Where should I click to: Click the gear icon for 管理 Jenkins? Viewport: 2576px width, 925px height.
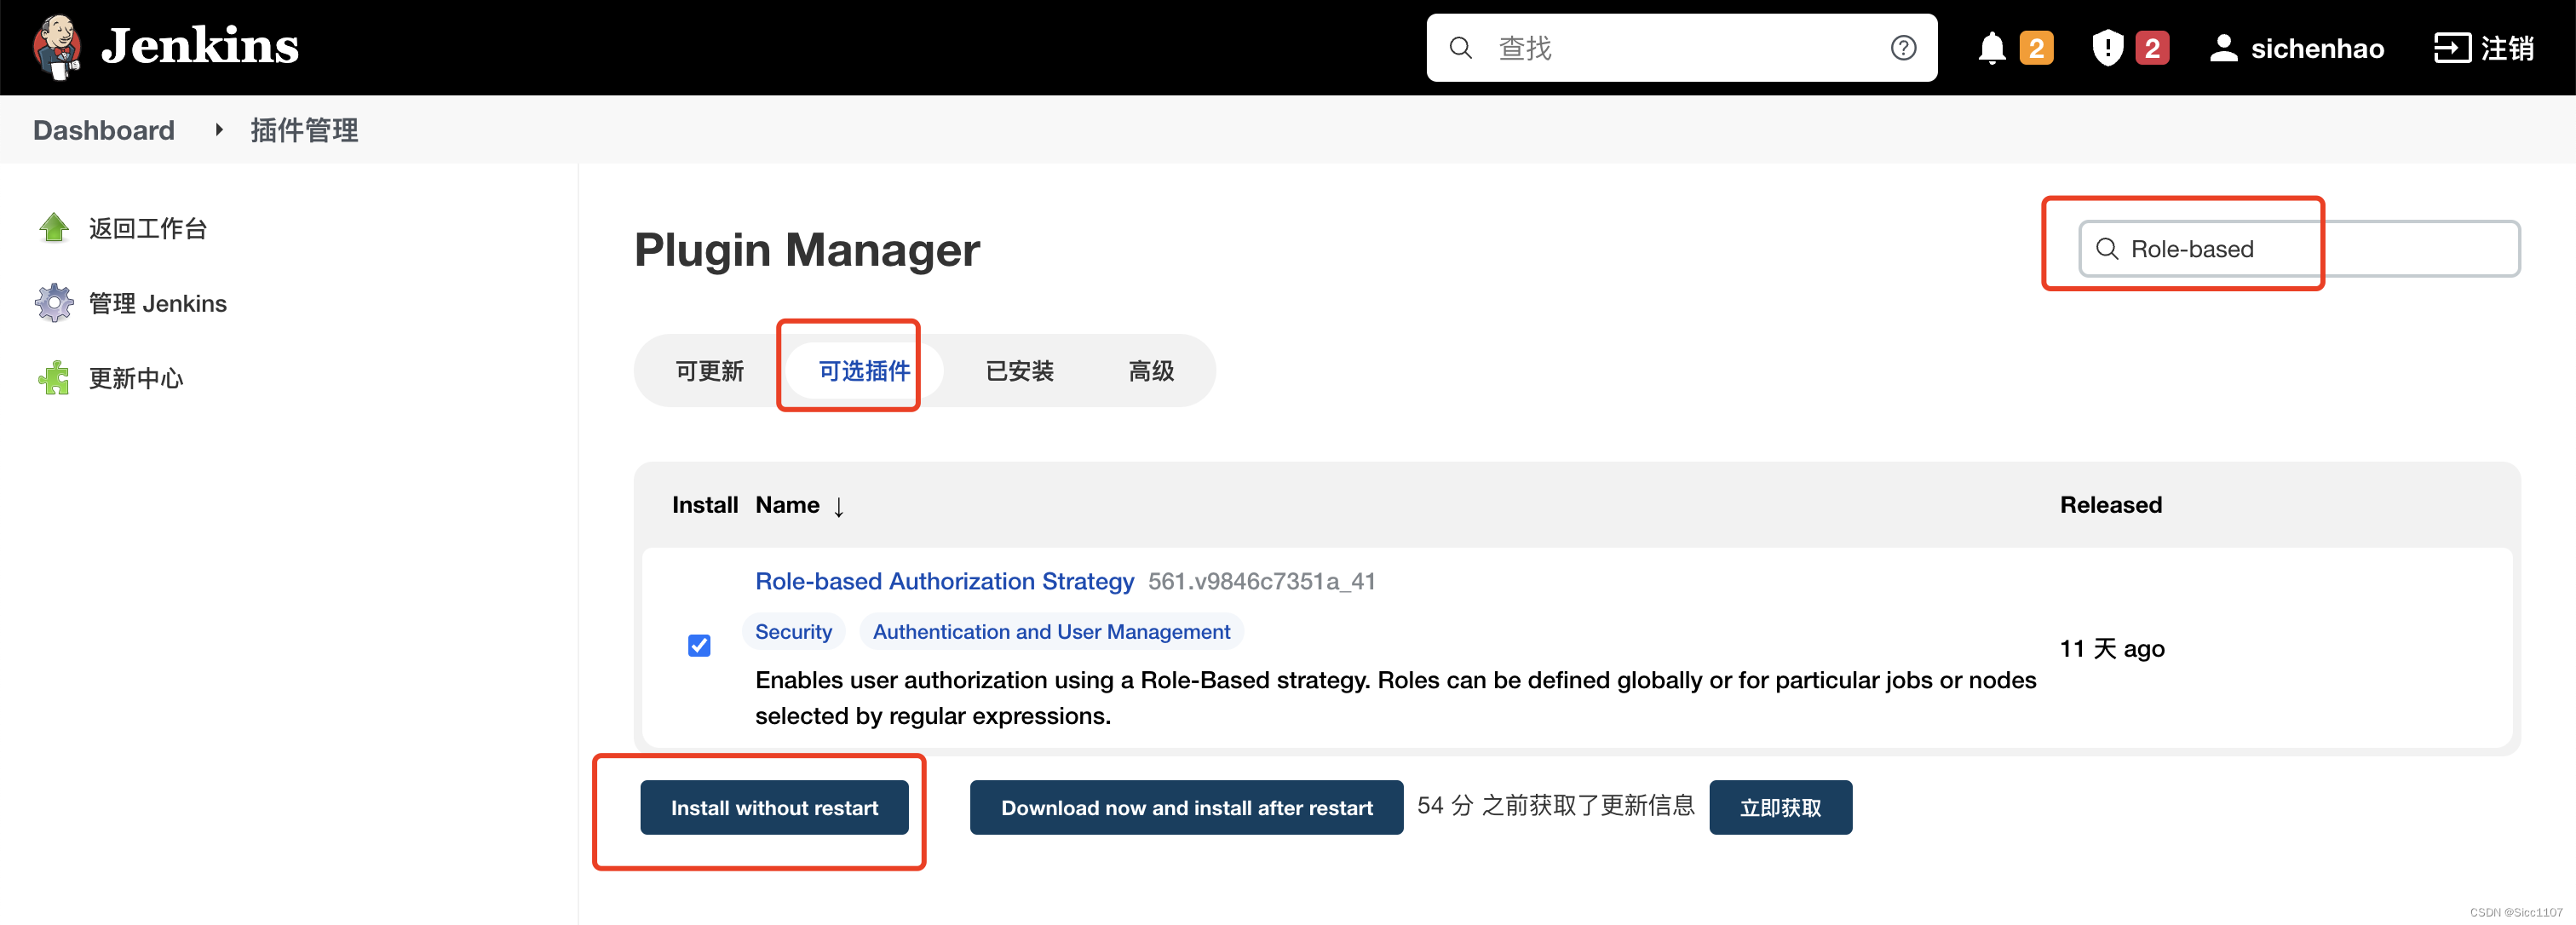pos(54,303)
